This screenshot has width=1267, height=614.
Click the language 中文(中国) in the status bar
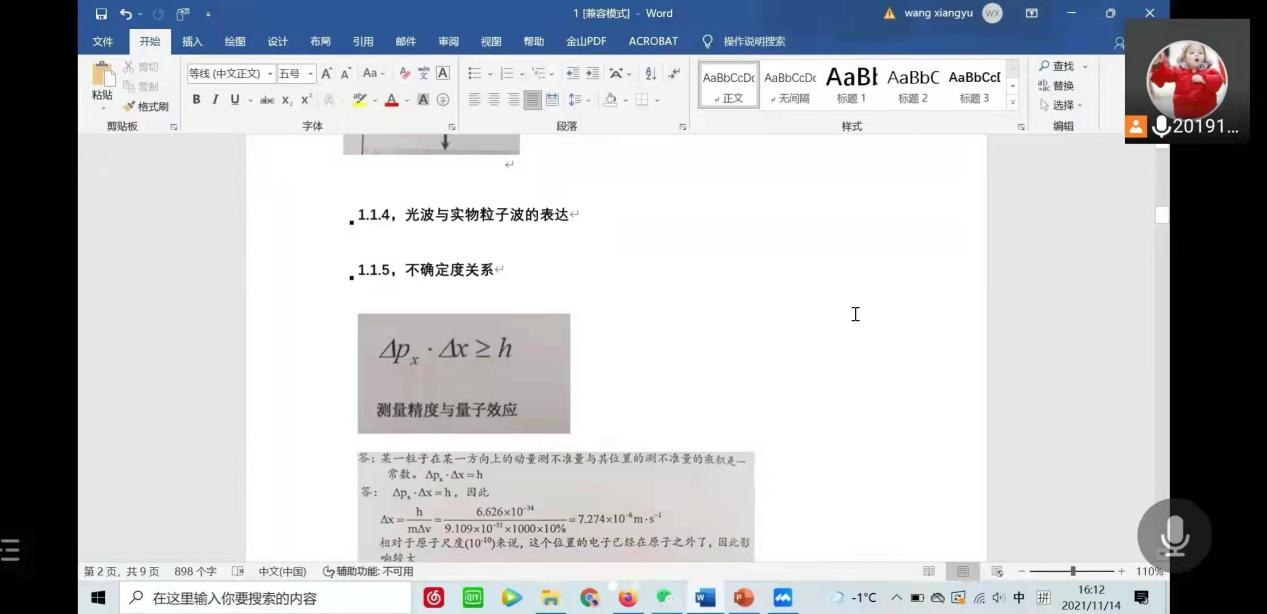(x=282, y=571)
